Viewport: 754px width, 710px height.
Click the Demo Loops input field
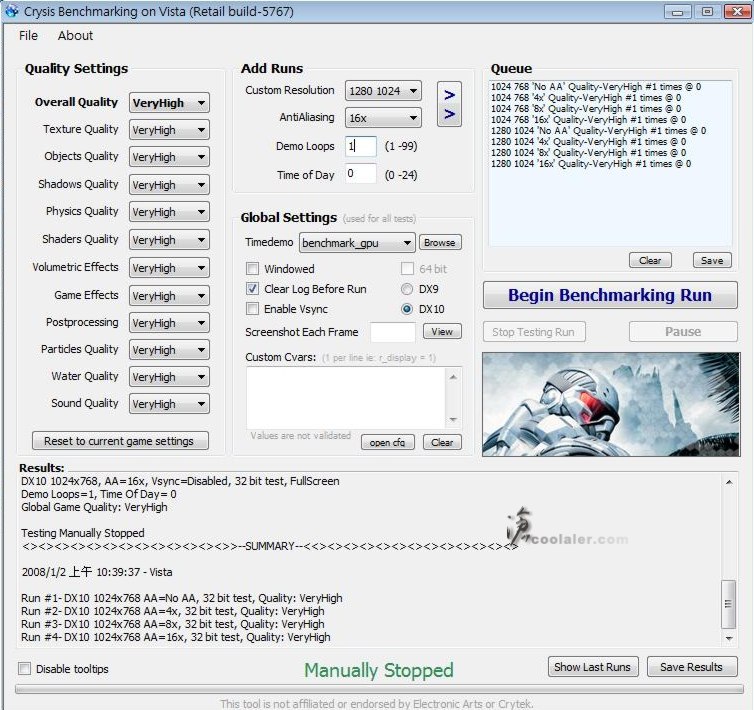click(361, 146)
